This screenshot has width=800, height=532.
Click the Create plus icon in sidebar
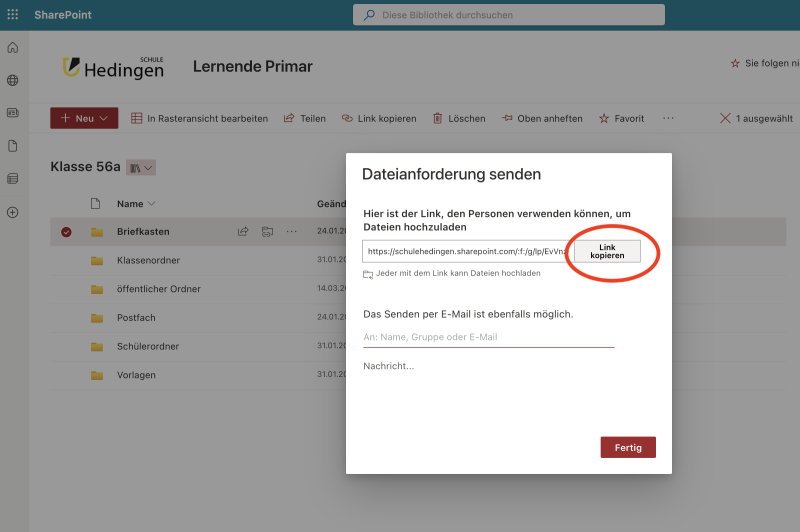click(x=12, y=212)
